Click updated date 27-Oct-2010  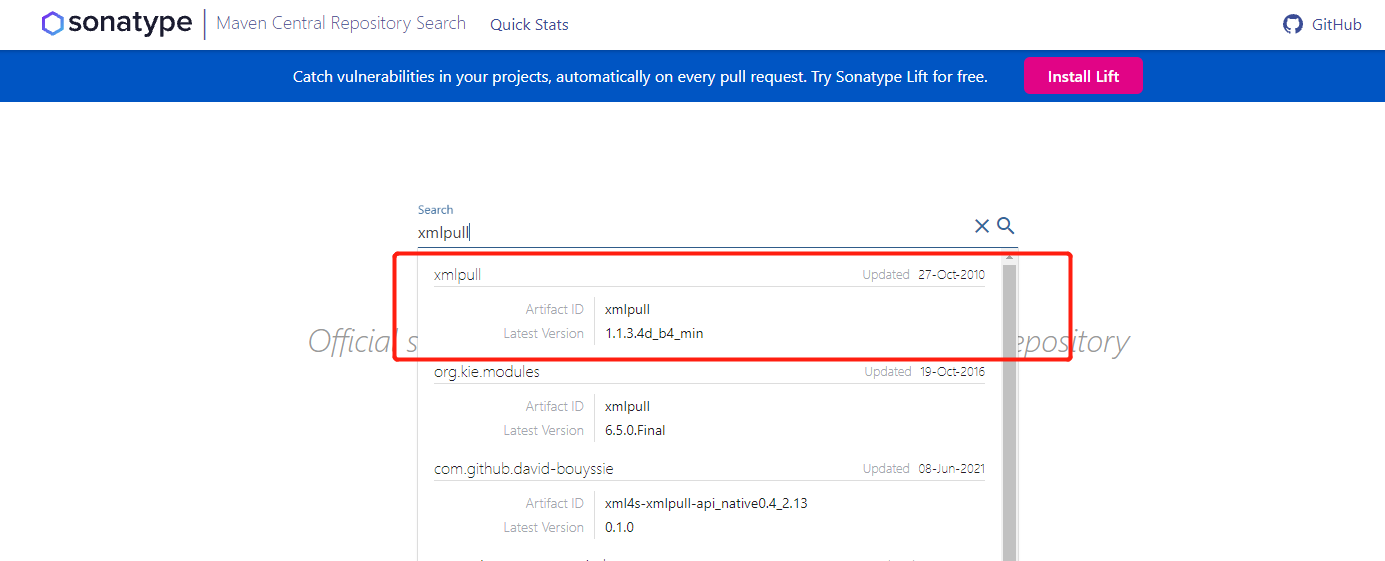[x=951, y=274]
